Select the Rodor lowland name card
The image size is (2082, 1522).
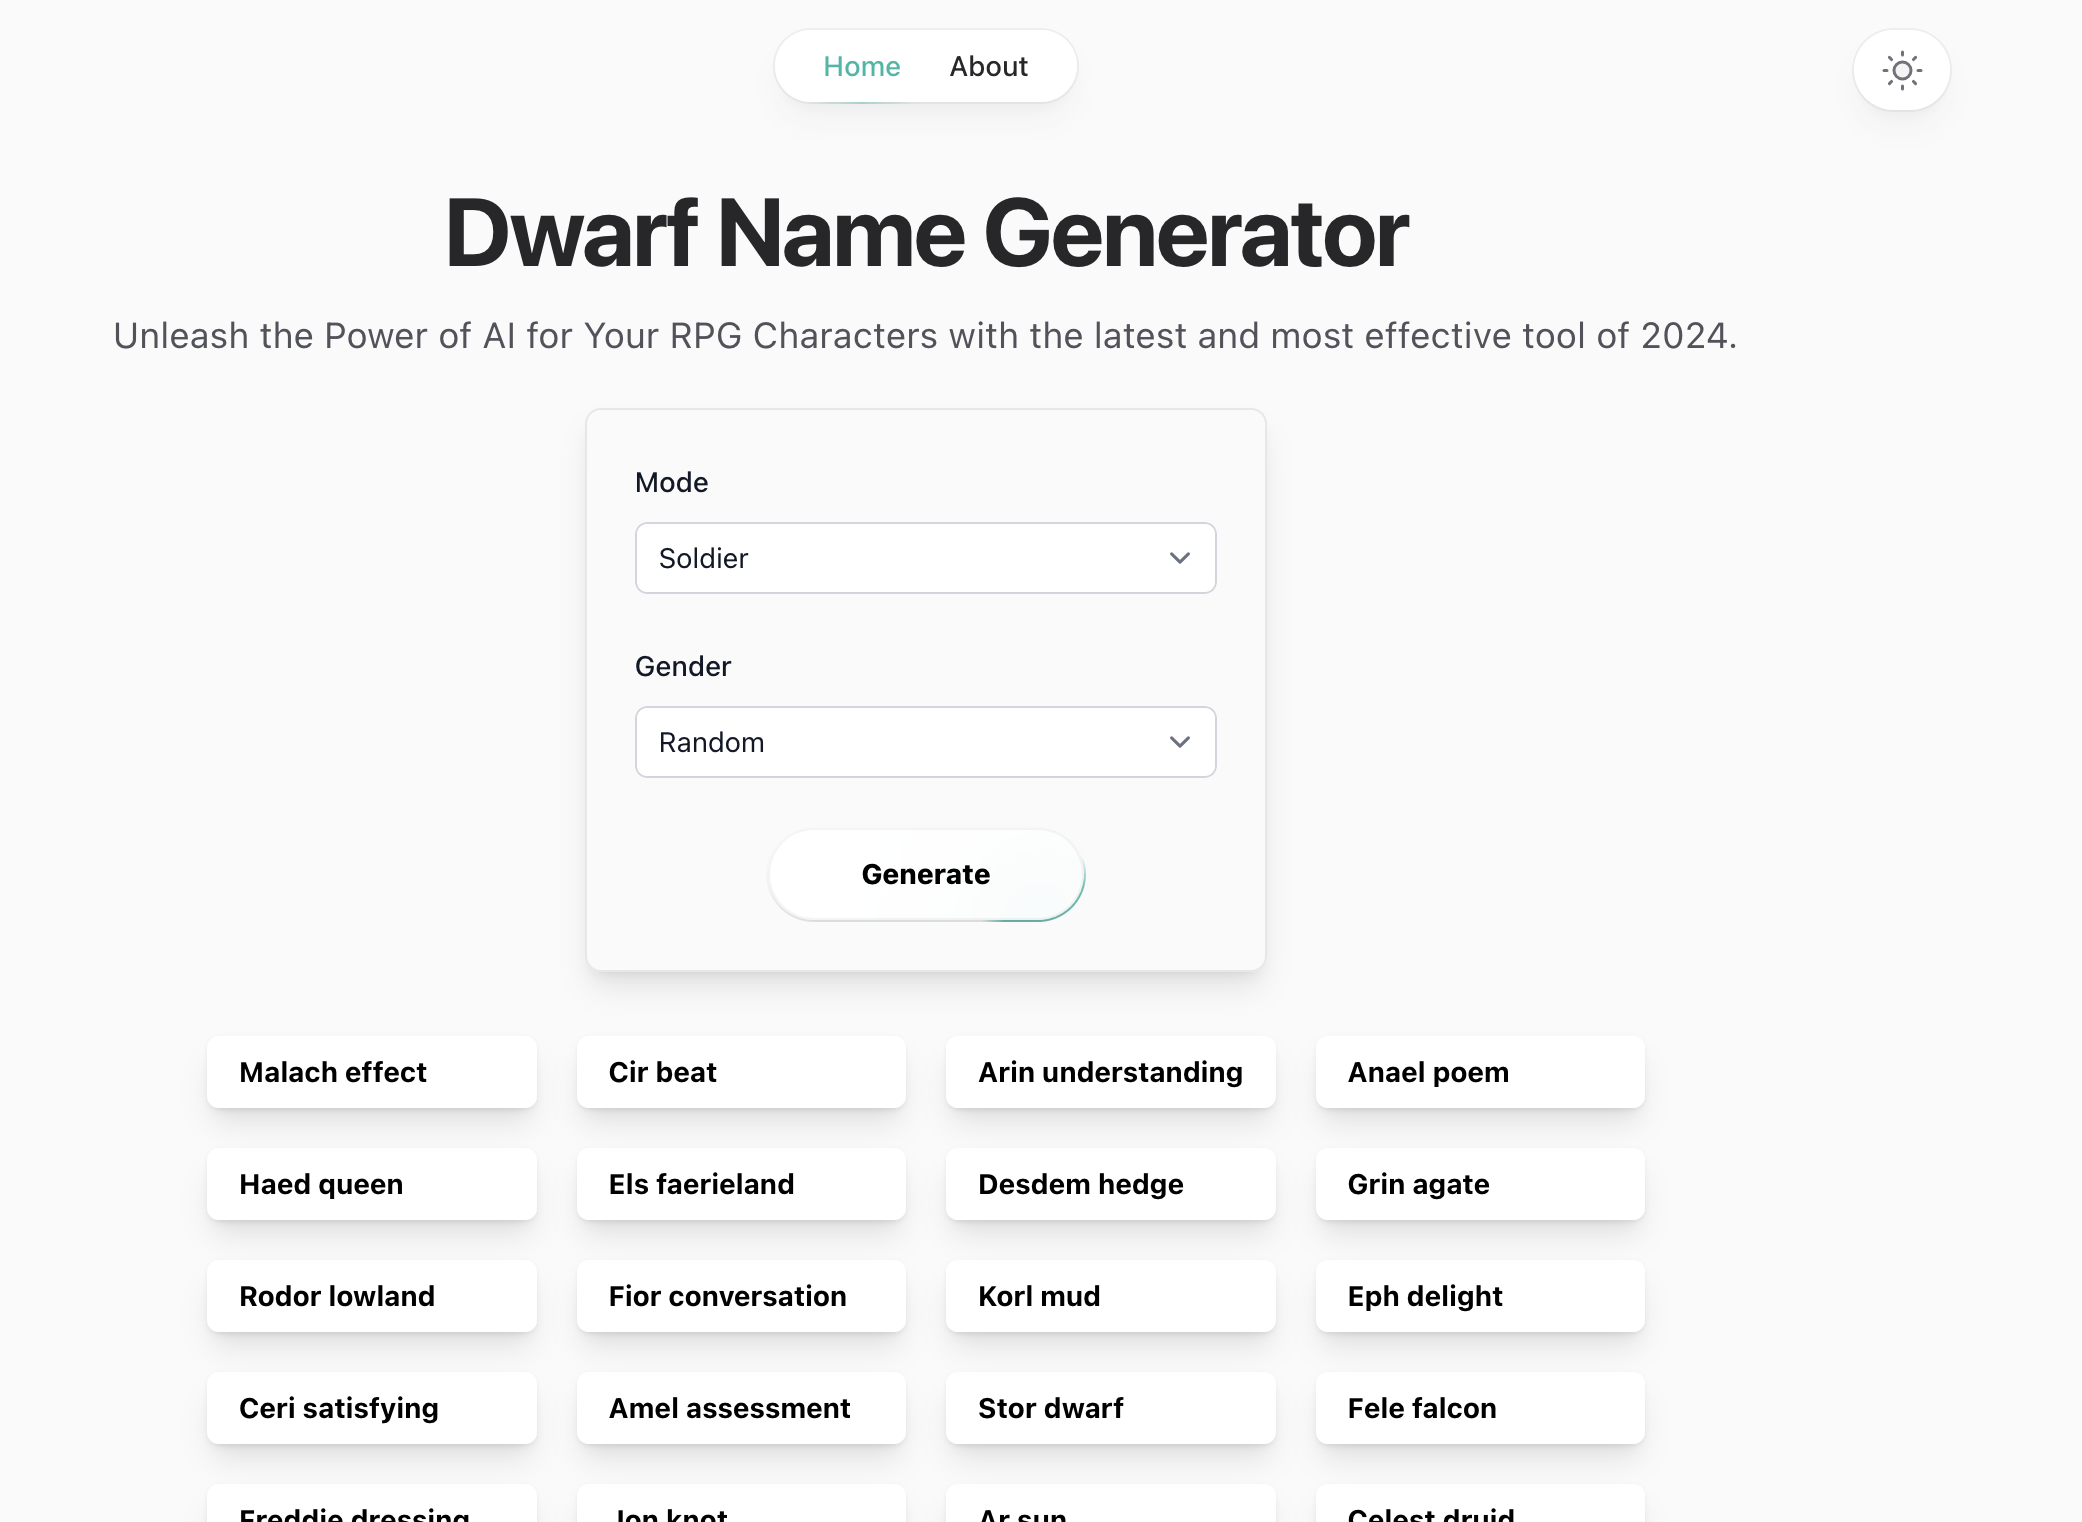pyautogui.click(x=371, y=1296)
